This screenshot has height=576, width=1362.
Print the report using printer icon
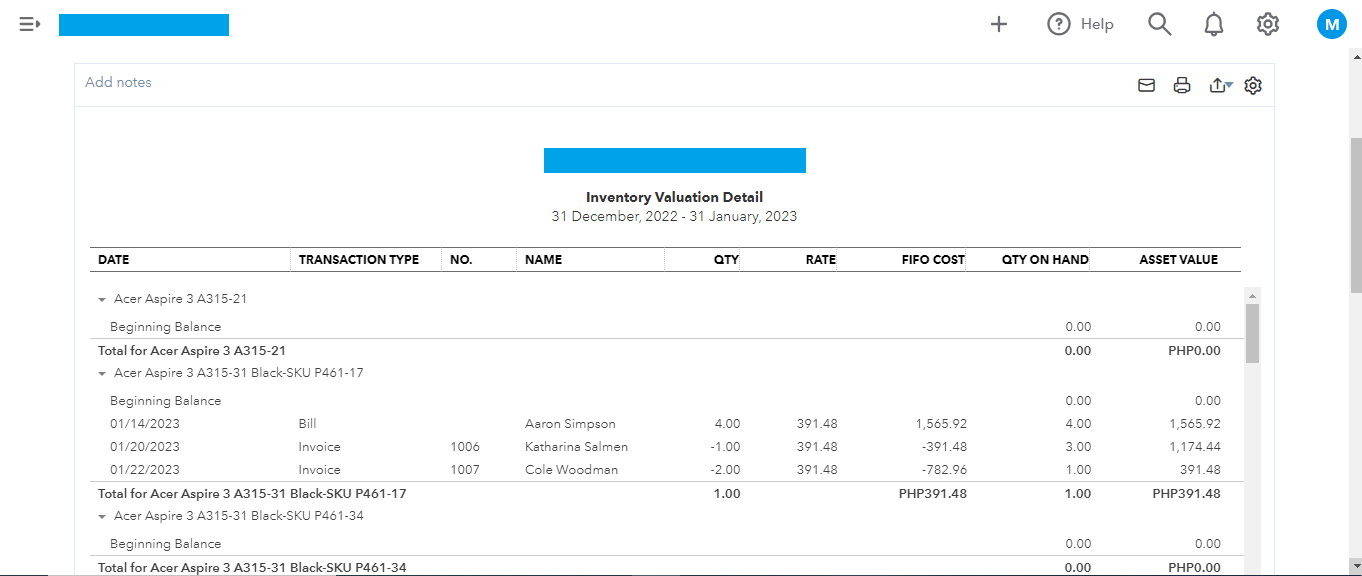pyautogui.click(x=1182, y=86)
